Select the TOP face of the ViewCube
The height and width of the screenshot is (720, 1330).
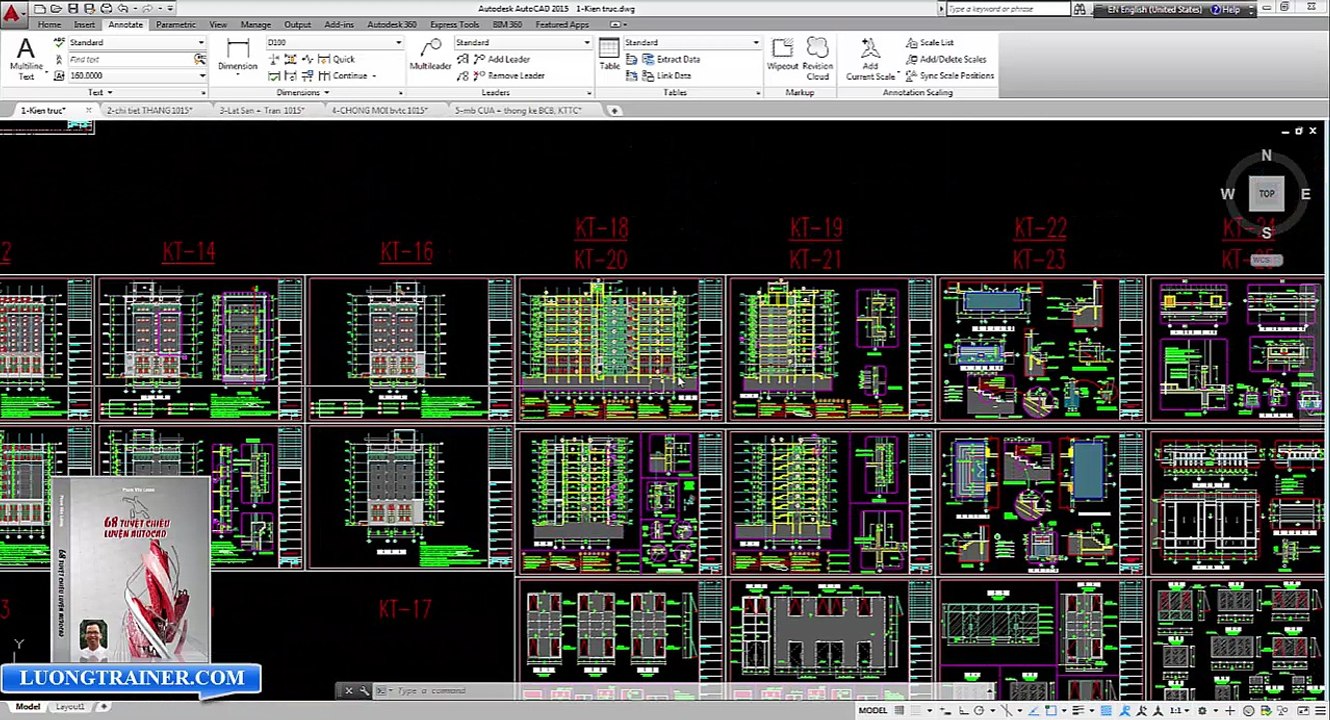(x=1266, y=194)
